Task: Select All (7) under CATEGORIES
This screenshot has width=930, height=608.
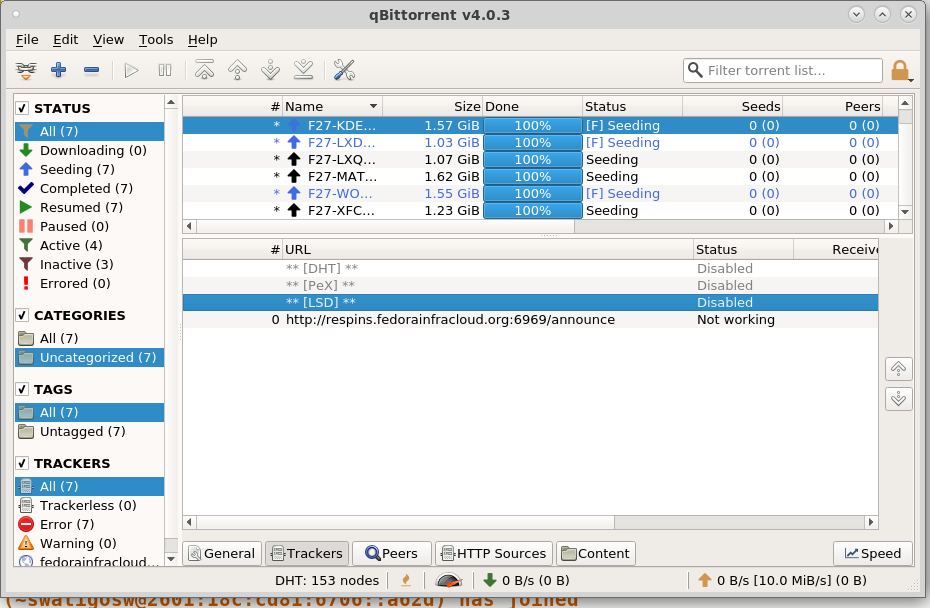Action: 90,338
